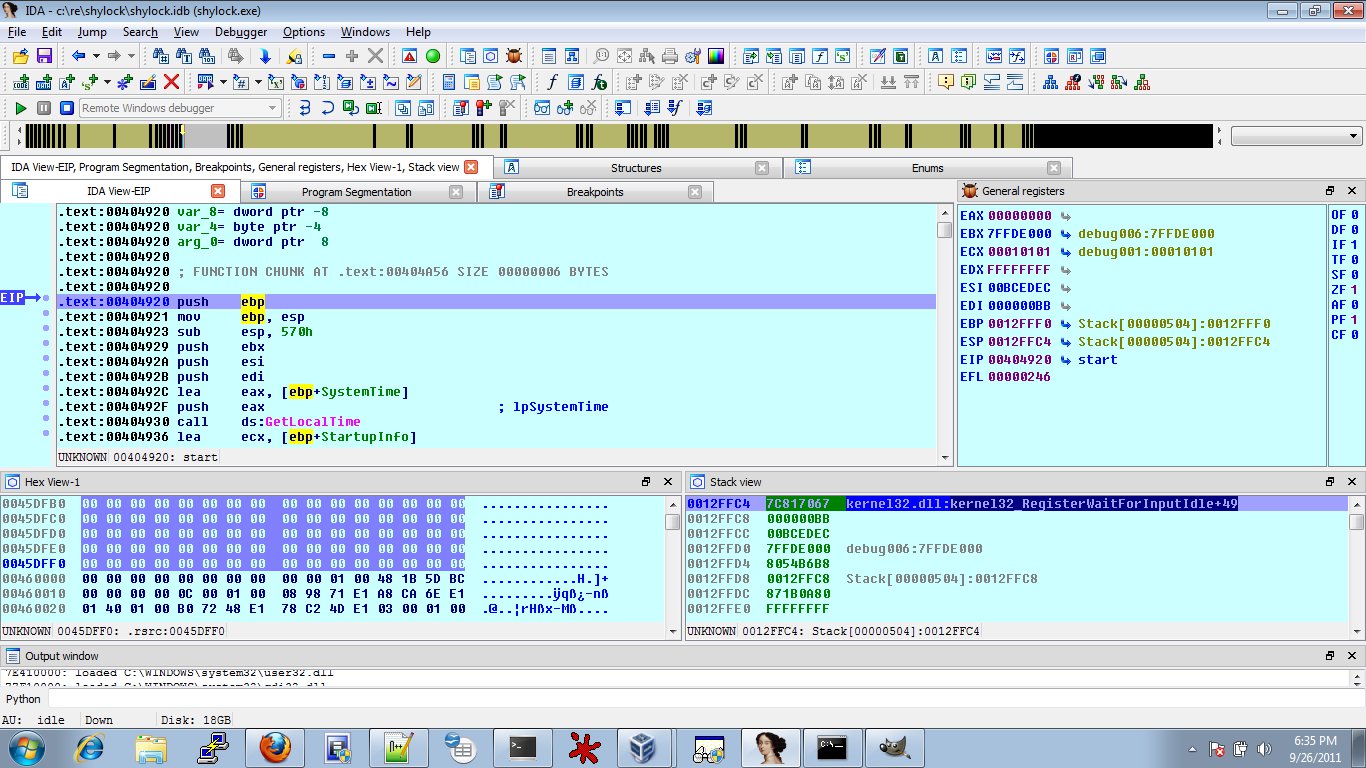Click the Stack view vertical scrollbar thumb
The image size is (1366, 768).
pyautogui.click(x=1356, y=522)
